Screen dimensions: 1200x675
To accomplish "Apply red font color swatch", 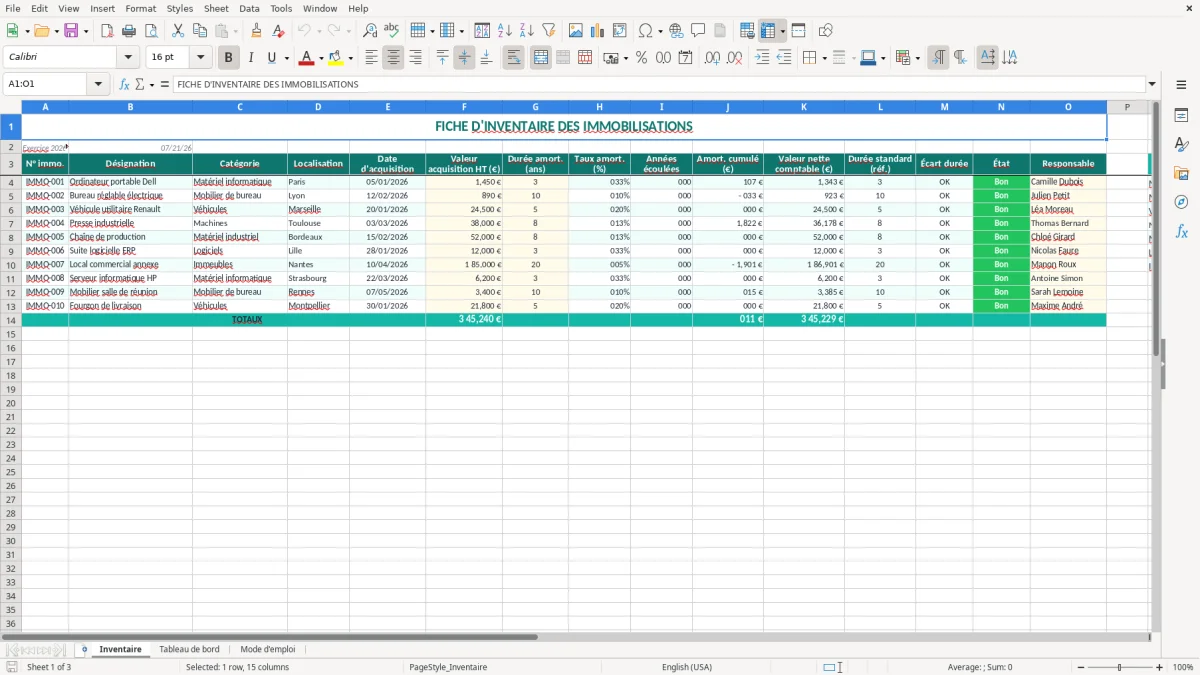I will click(307, 58).
